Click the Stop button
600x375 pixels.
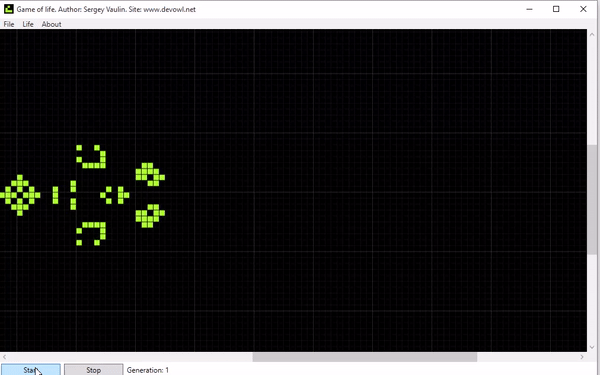tap(93, 370)
